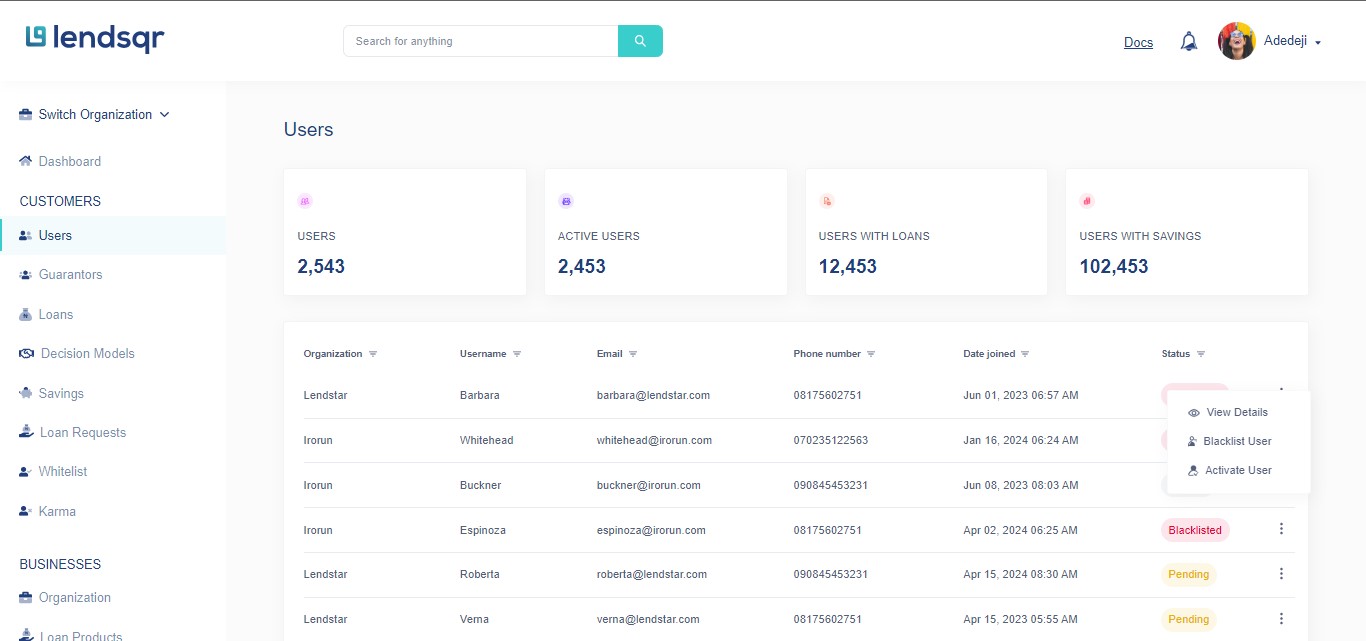
Task: Click the 102,453 savings users count
Action: [1114, 267]
